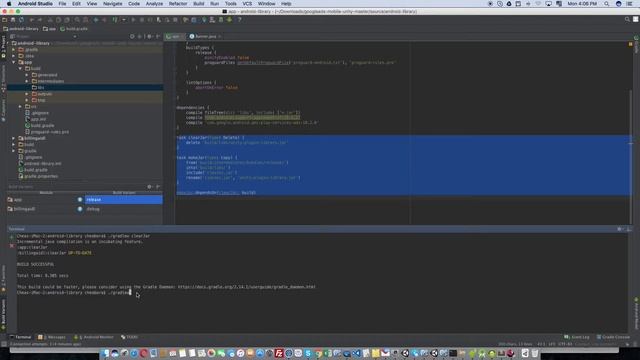Click the Redo toolbar icon
The image size is (640, 360).
(x=40, y=20)
